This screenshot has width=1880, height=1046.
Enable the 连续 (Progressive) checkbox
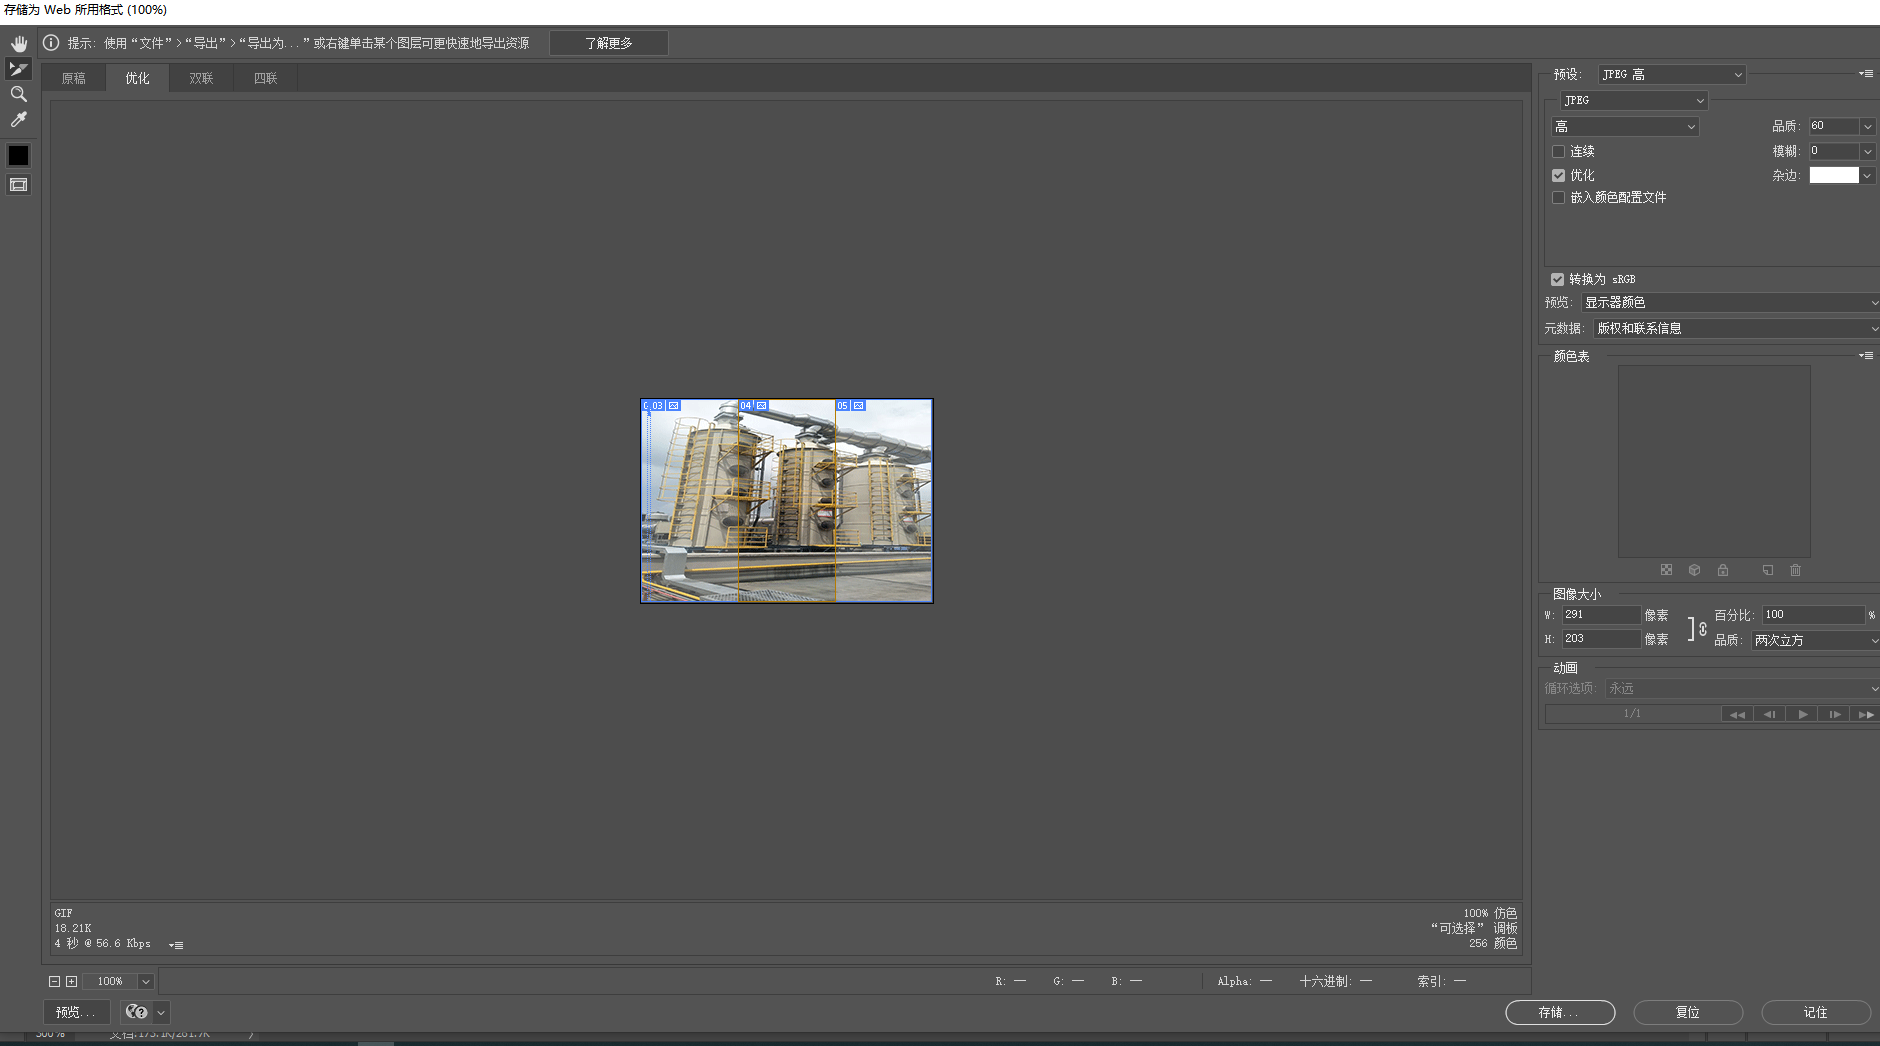(x=1560, y=151)
